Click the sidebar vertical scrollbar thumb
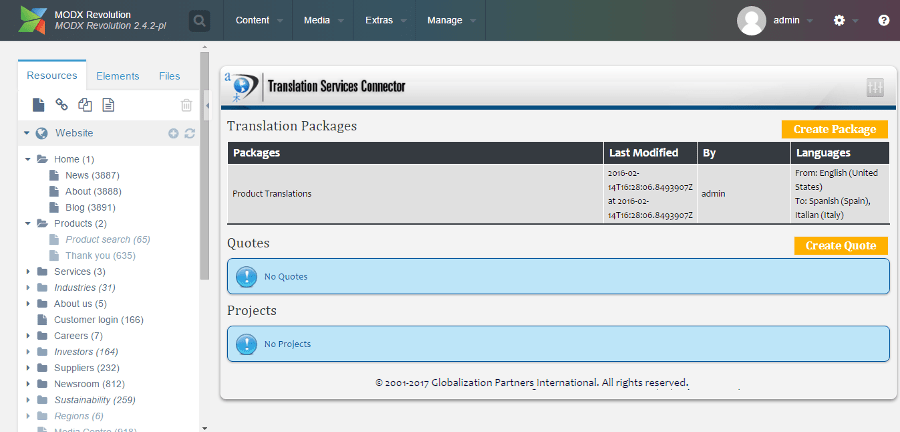The height and width of the screenshot is (432, 900). [204, 166]
